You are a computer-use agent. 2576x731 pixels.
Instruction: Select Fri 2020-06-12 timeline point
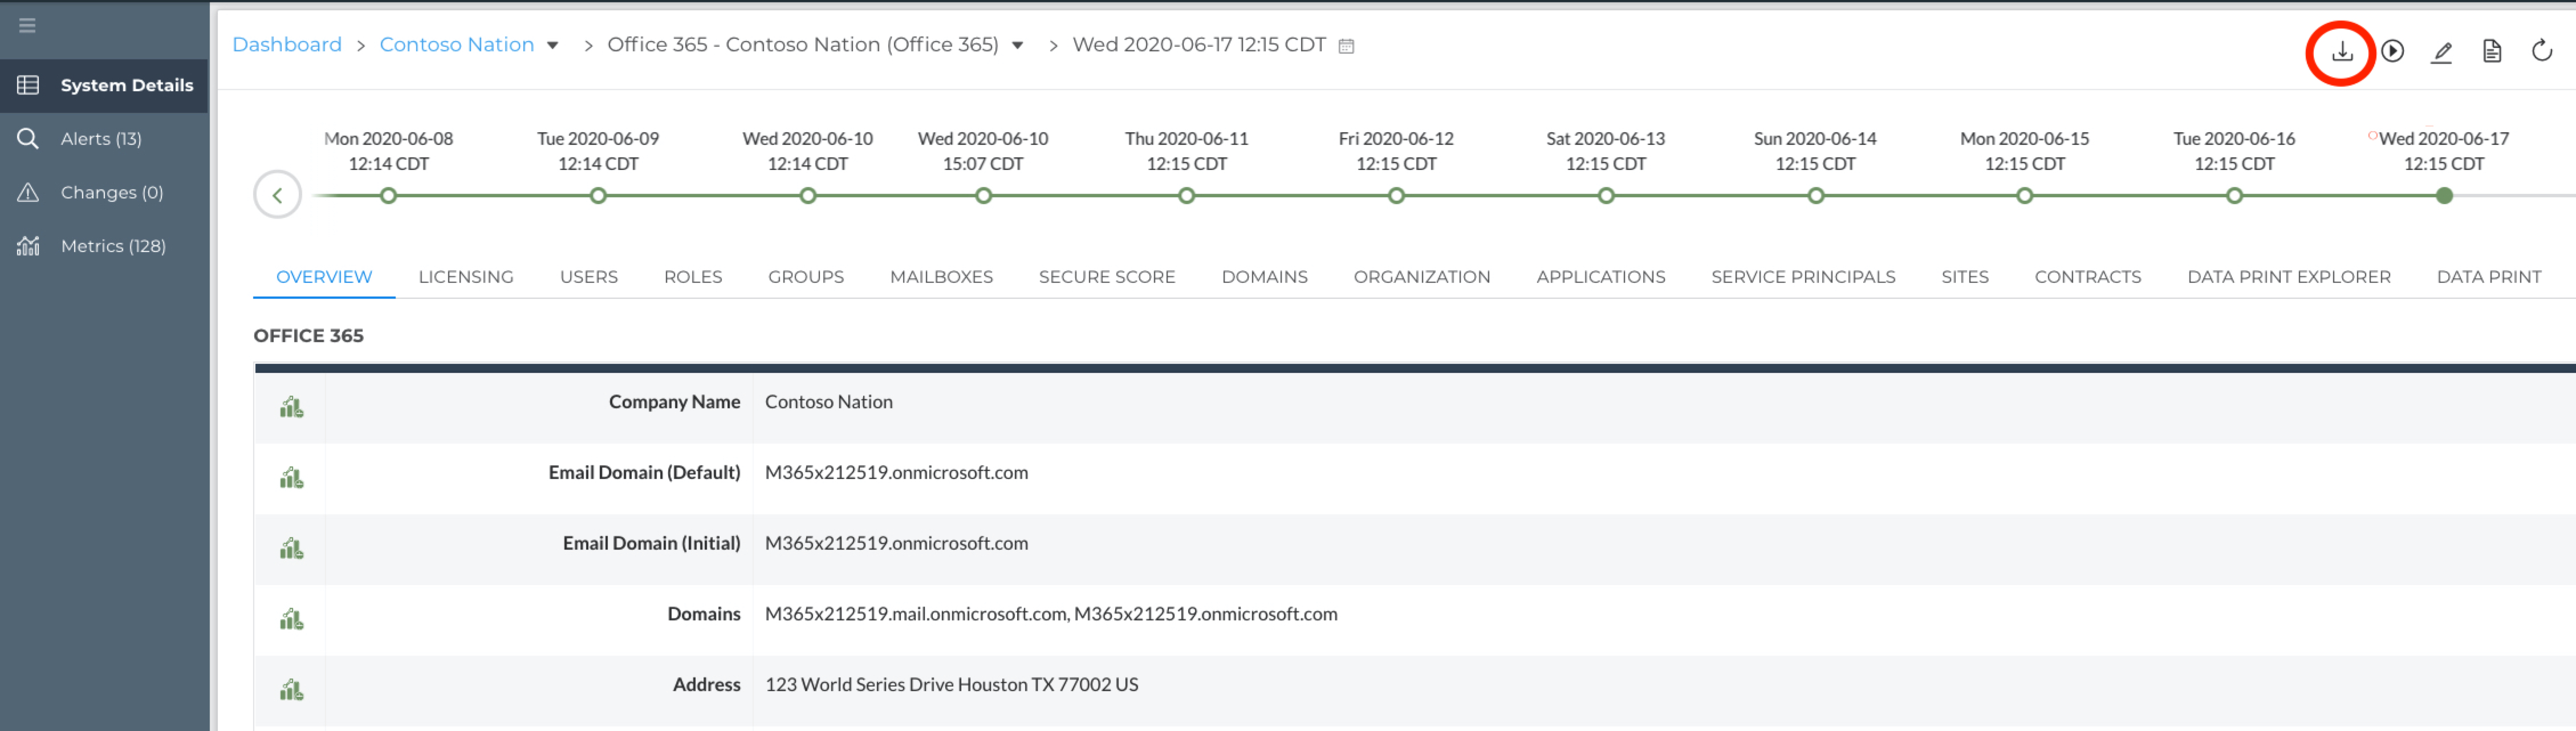[x=1396, y=196]
